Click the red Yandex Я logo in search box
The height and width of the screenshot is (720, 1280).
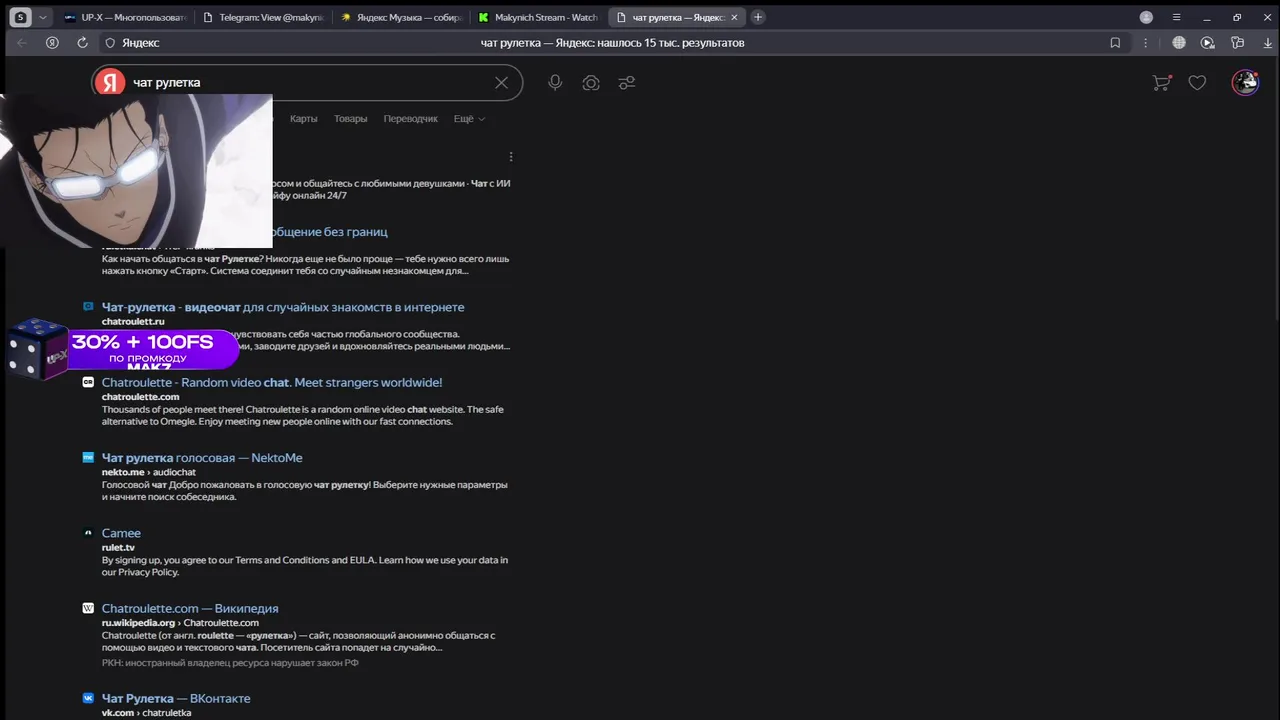(109, 82)
